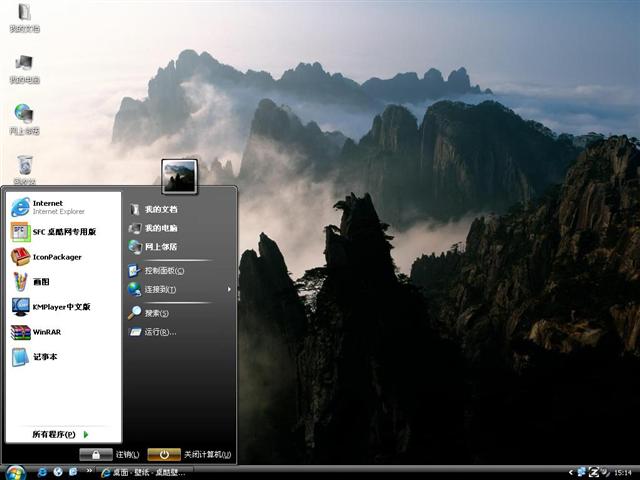Click the Windows Start orb
Viewport: 640px width, 480px height.
coord(15,471)
